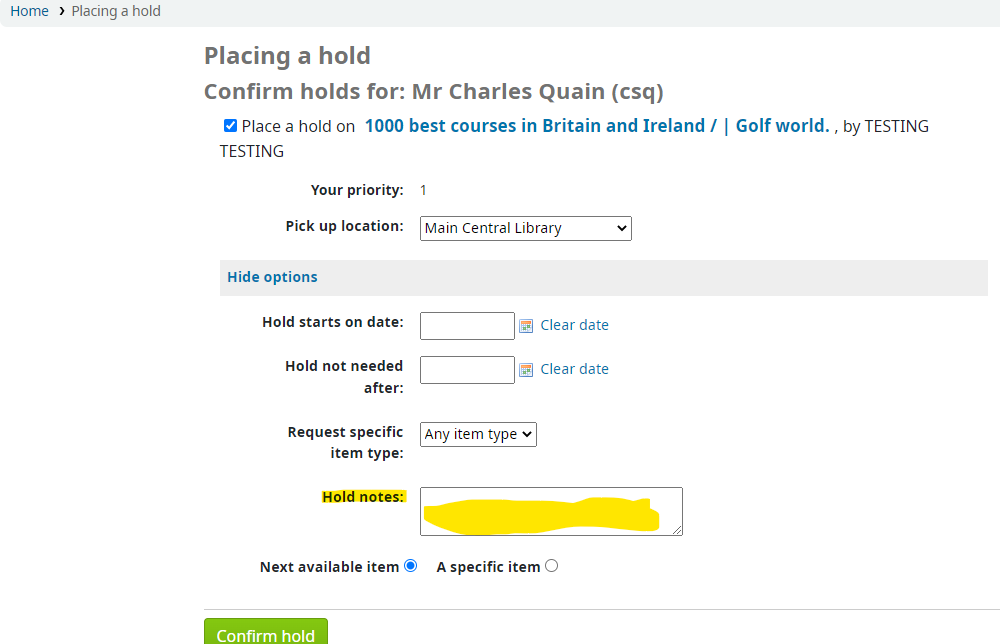Click inside the Hold notes text area

(x=550, y=511)
